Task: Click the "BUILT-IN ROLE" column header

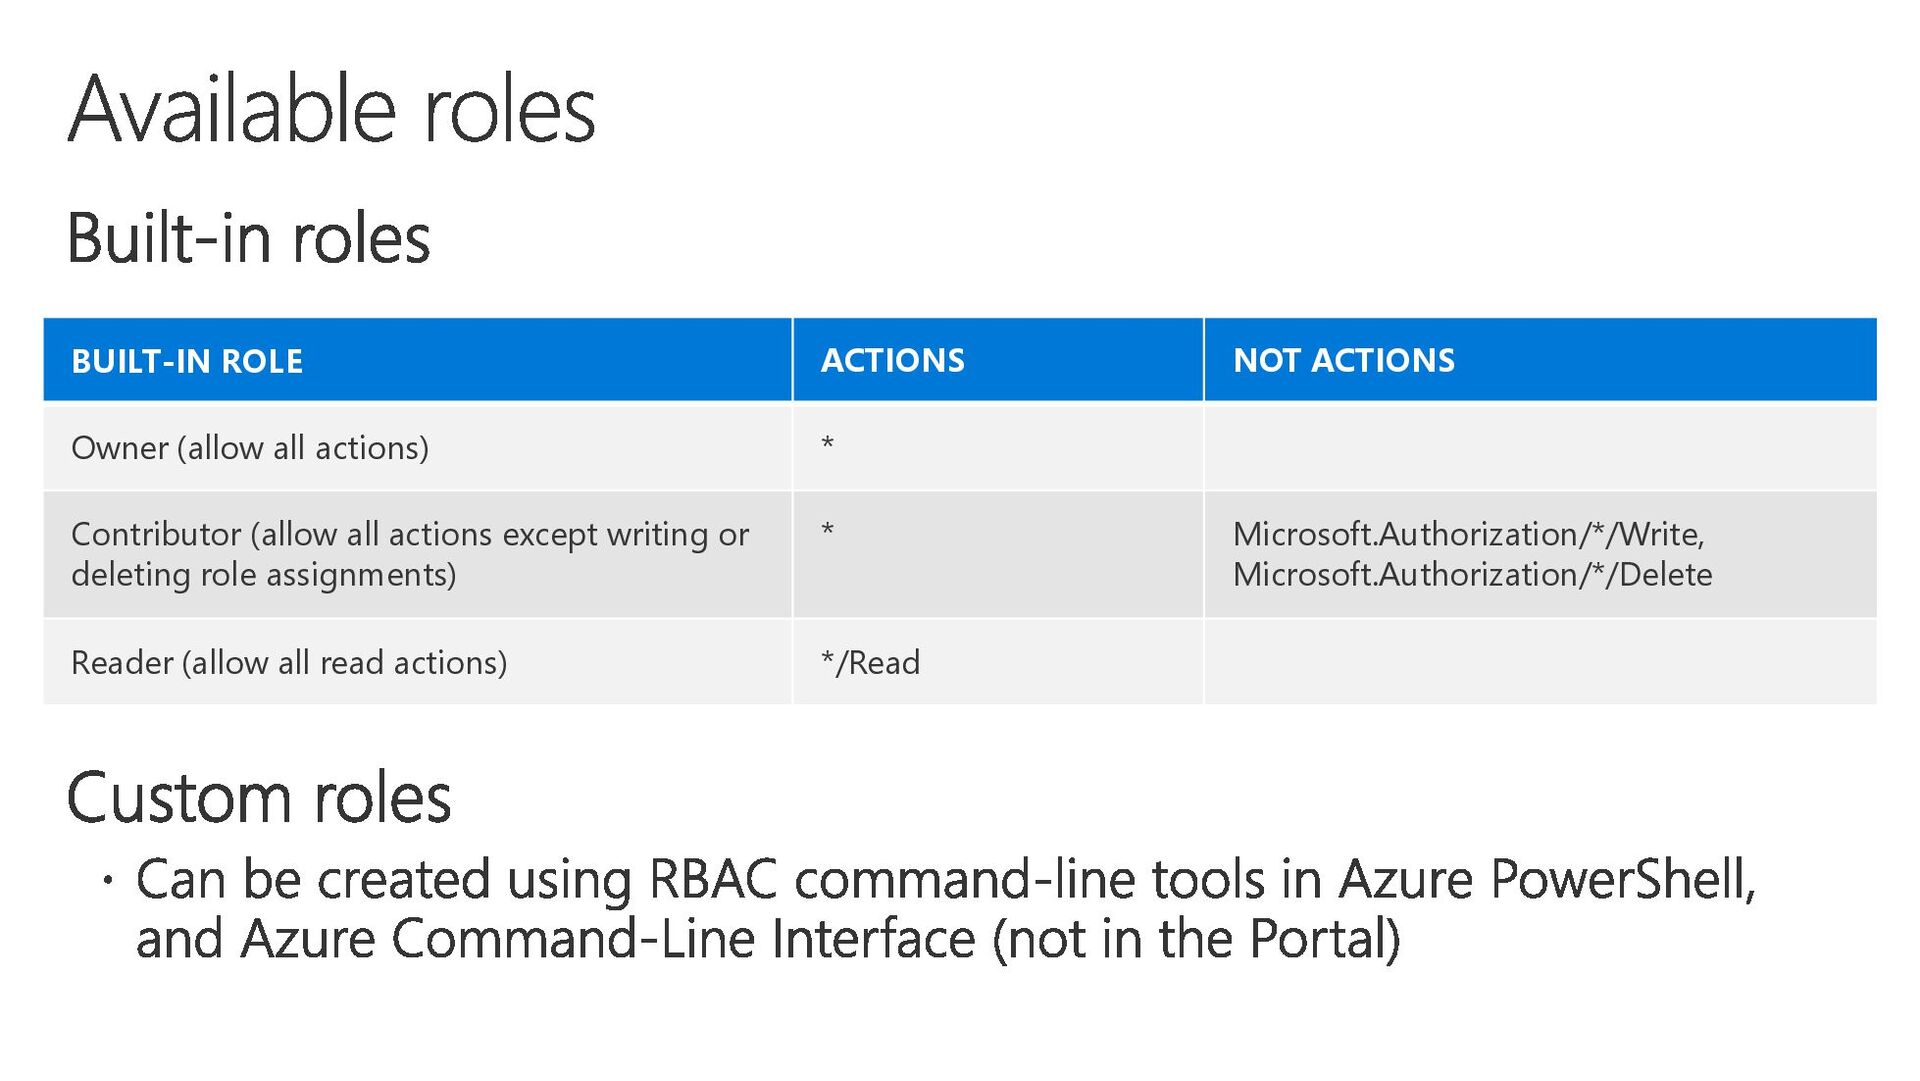Action: coord(187,361)
